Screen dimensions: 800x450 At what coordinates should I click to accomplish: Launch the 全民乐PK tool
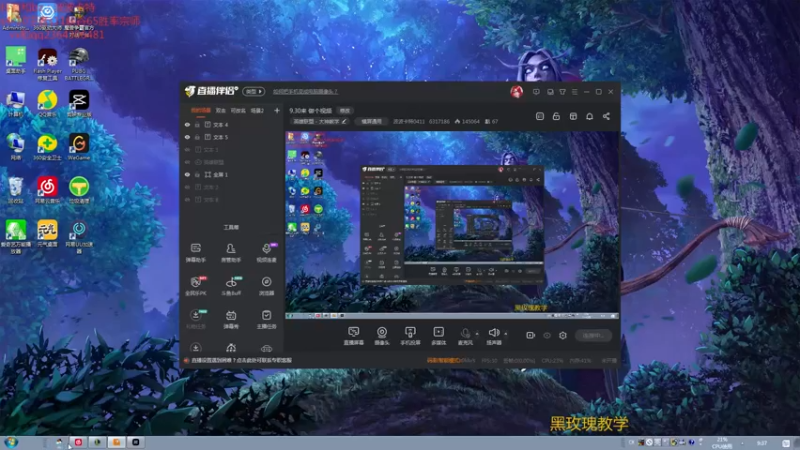195,286
